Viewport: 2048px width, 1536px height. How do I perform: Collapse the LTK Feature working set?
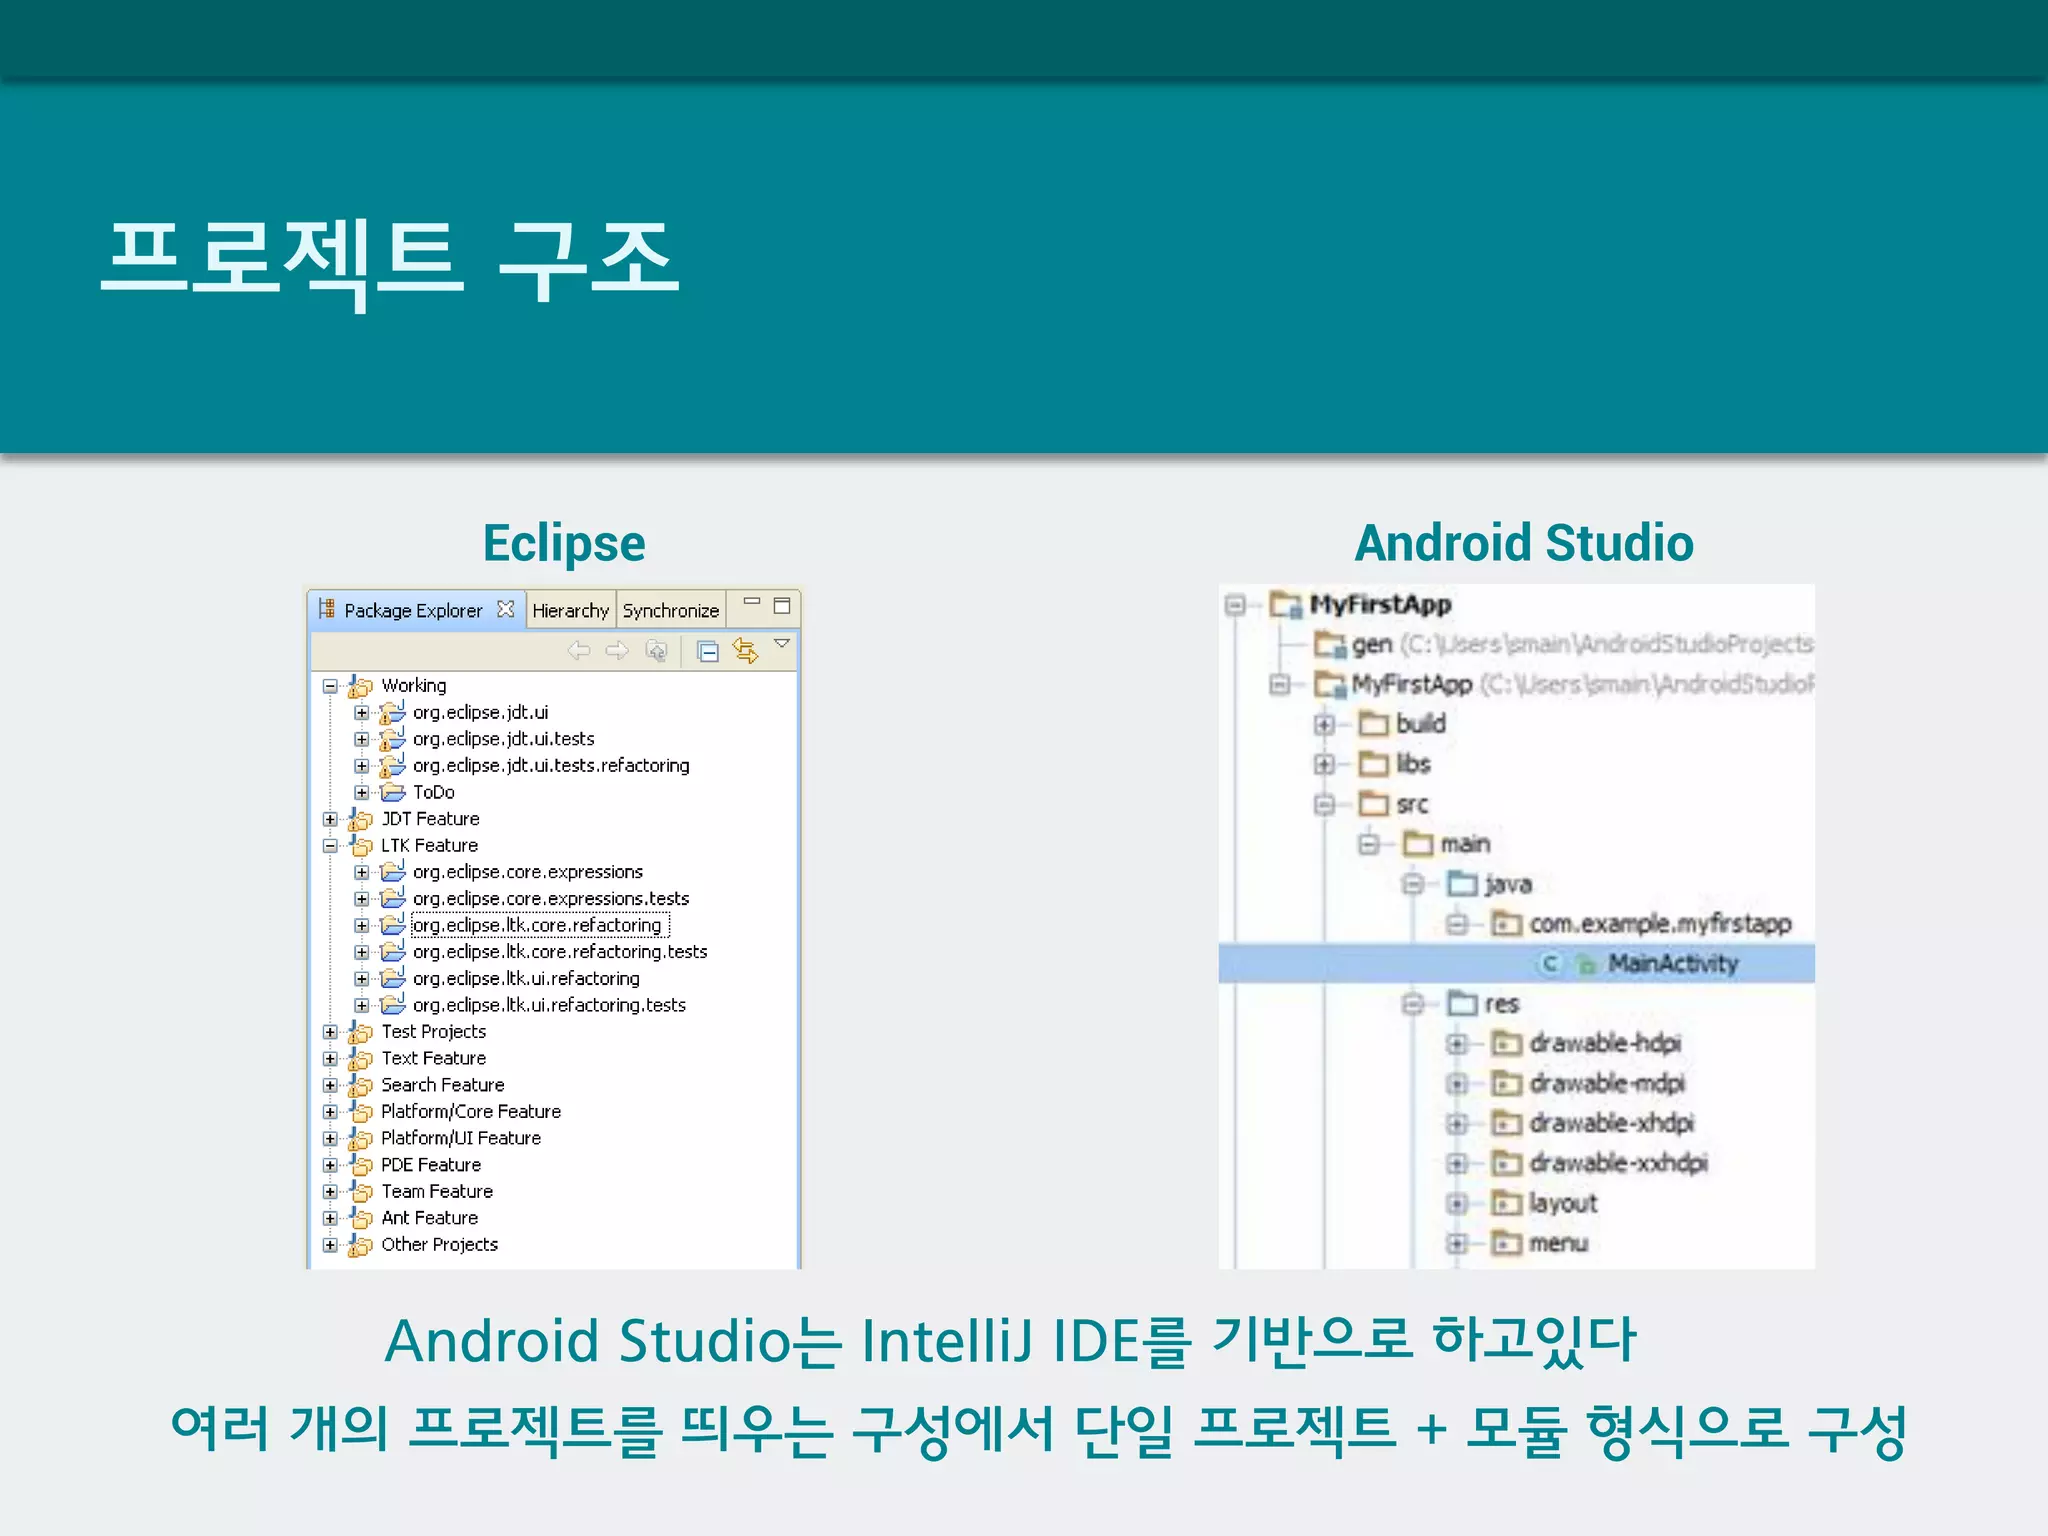330,846
